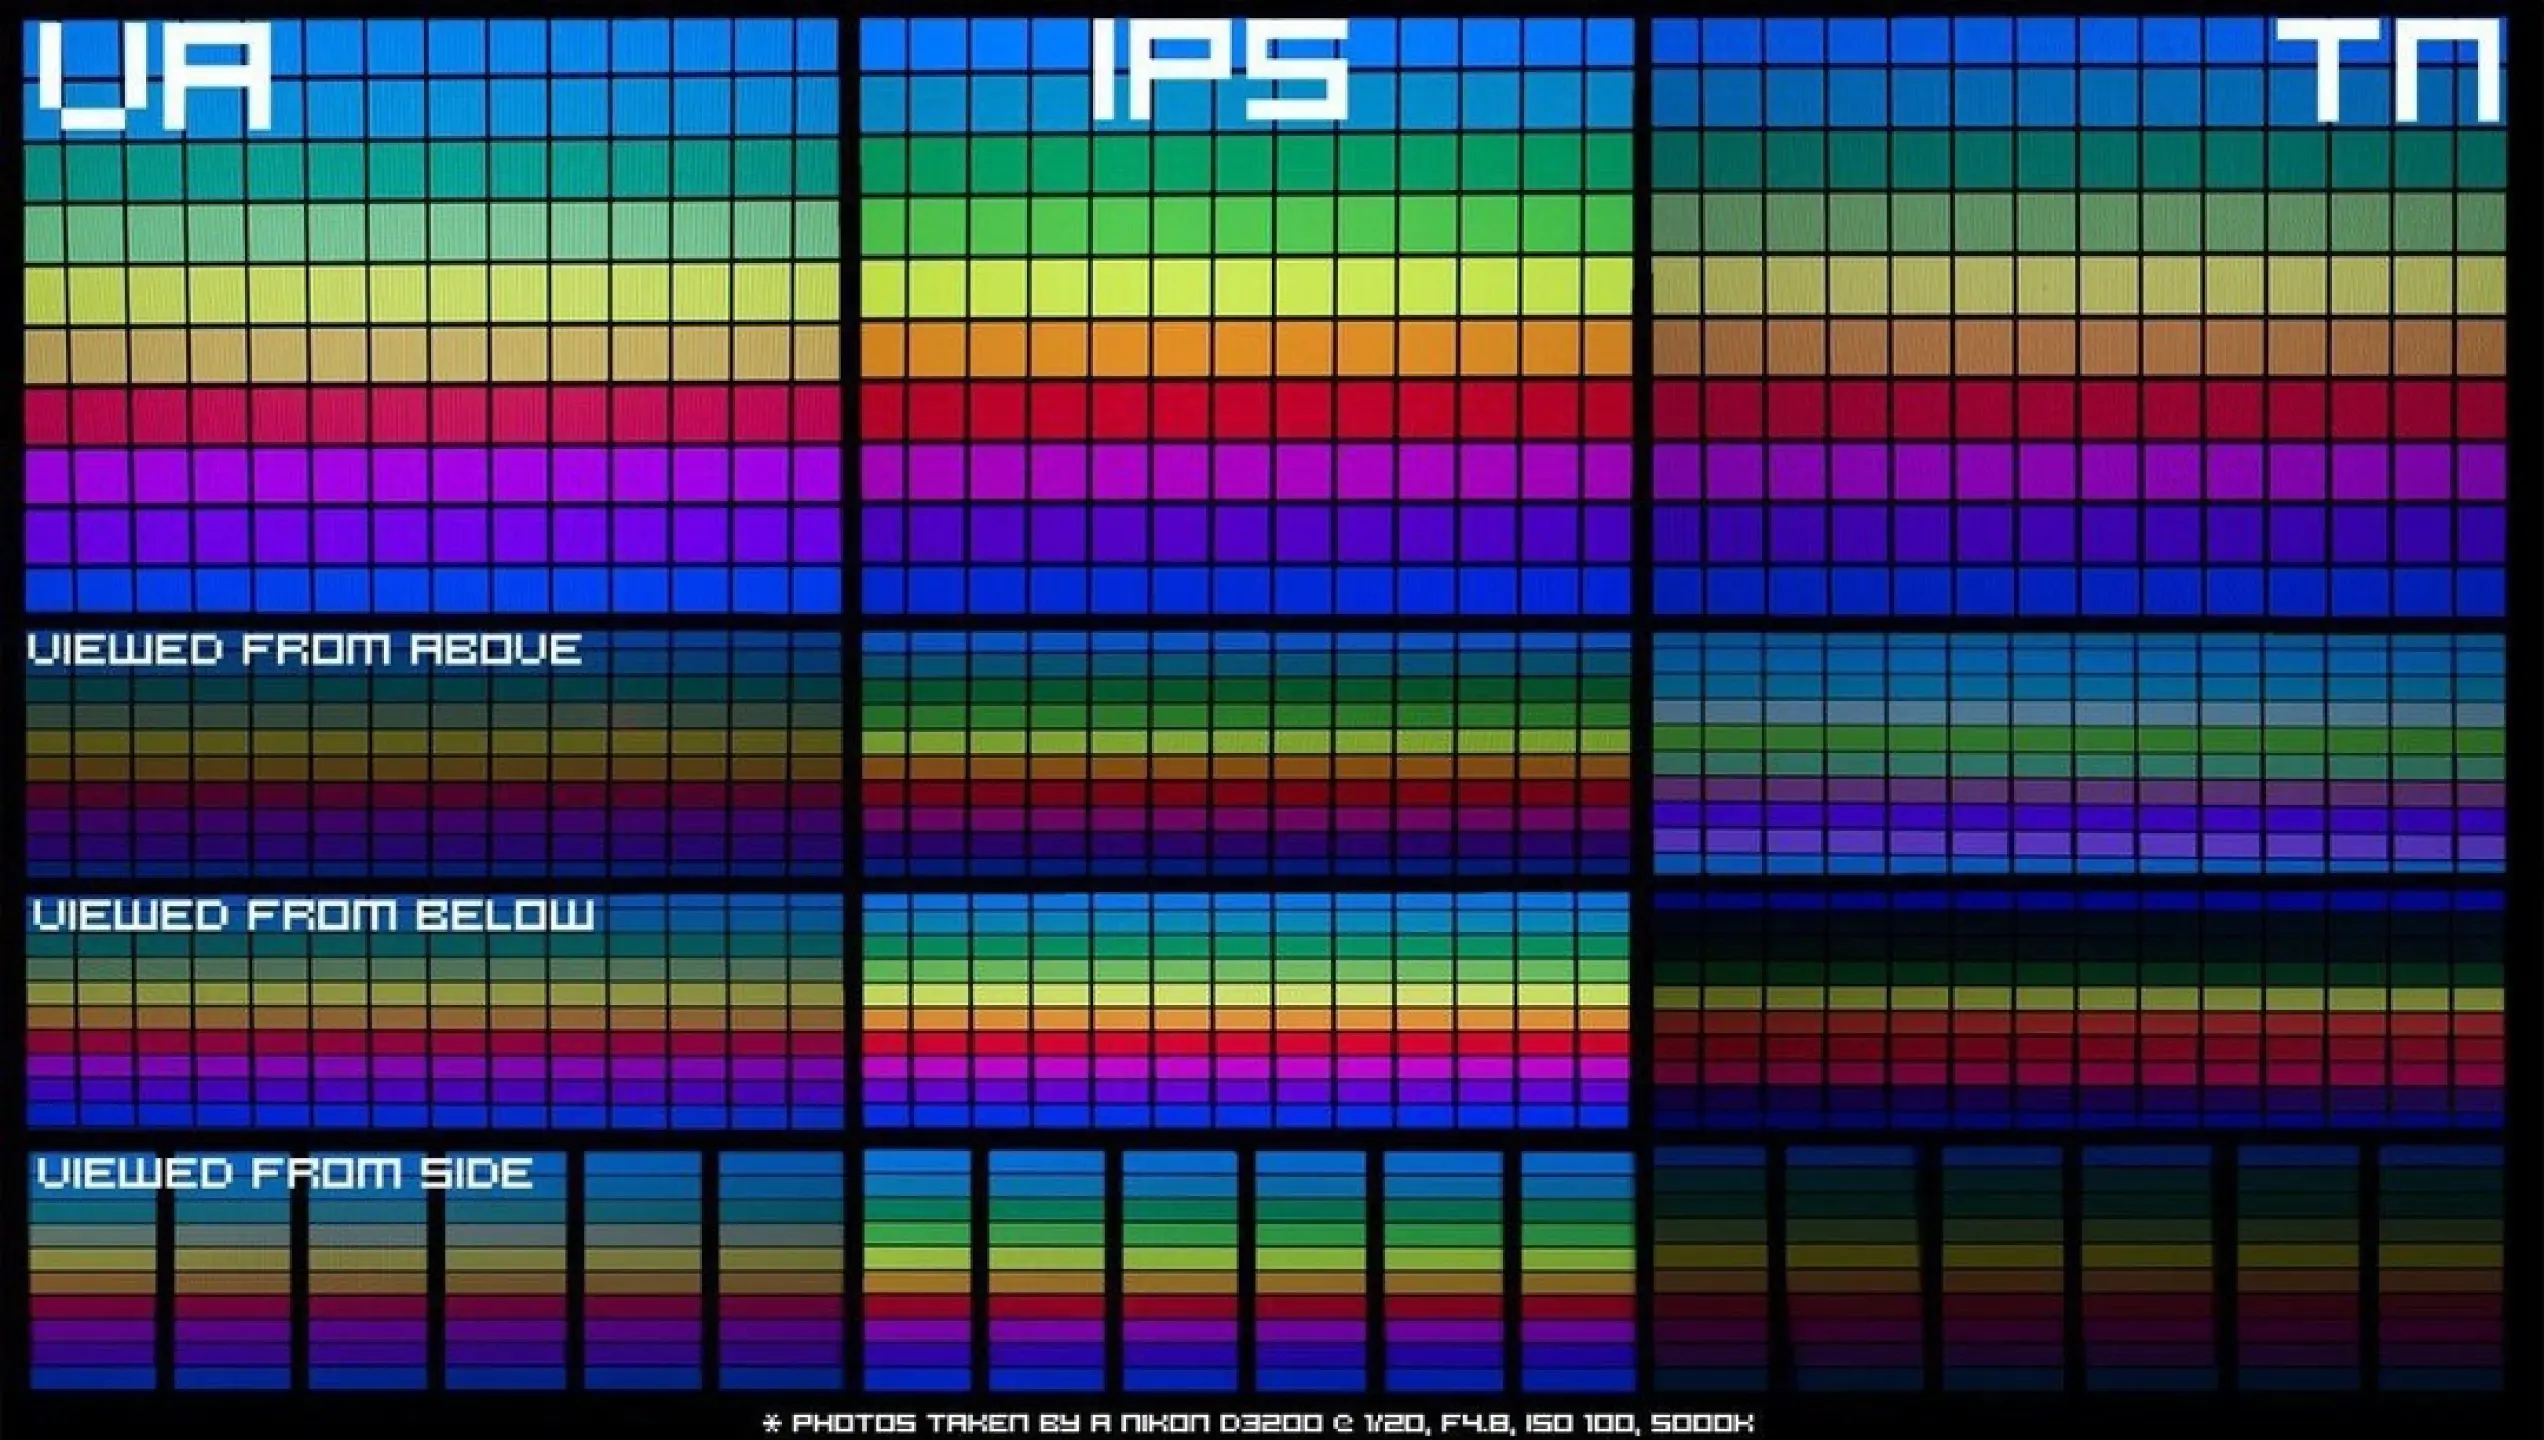Click the TN viewed-from-above thumbnail
The width and height of the screenshot is (2544, 1440).
tap(2078, 752)
